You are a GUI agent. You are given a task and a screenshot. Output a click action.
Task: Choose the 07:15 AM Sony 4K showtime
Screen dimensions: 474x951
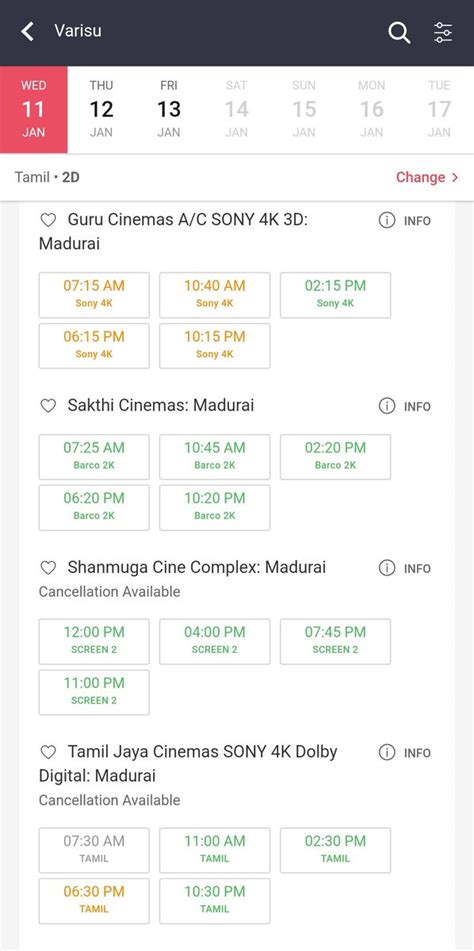[x=94, y=295]
